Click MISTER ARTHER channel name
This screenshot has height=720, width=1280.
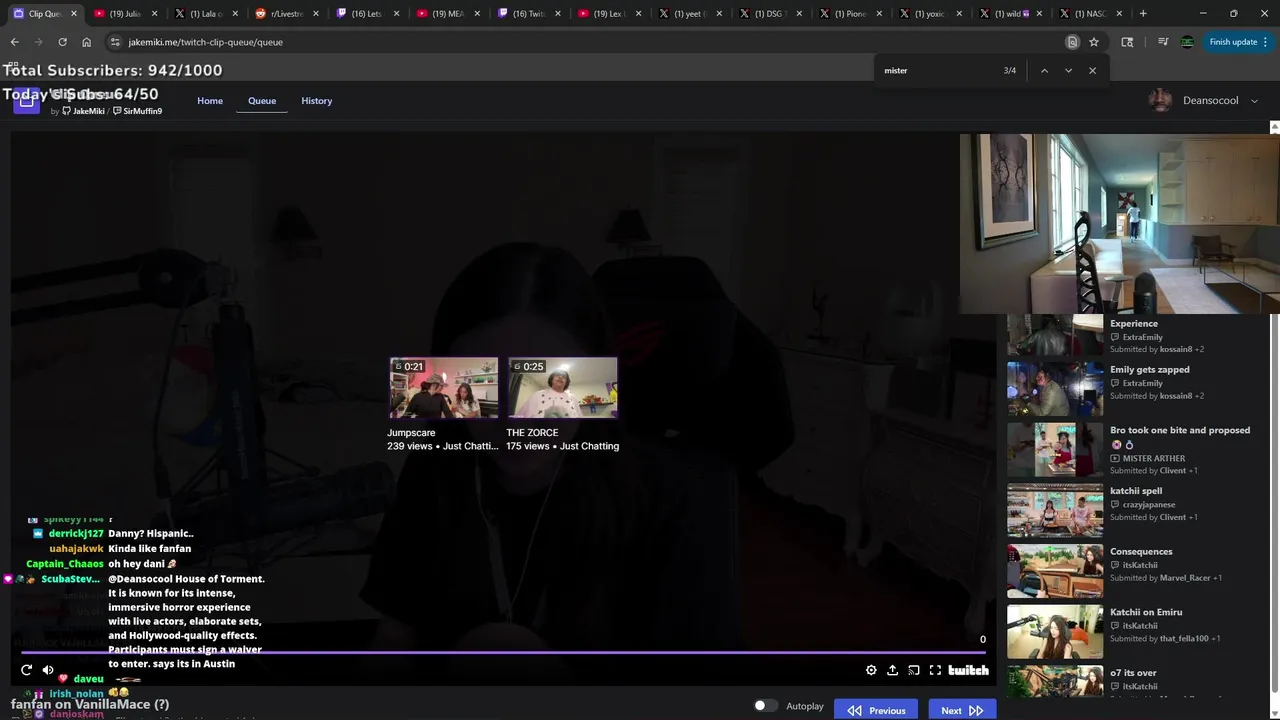1153,458
